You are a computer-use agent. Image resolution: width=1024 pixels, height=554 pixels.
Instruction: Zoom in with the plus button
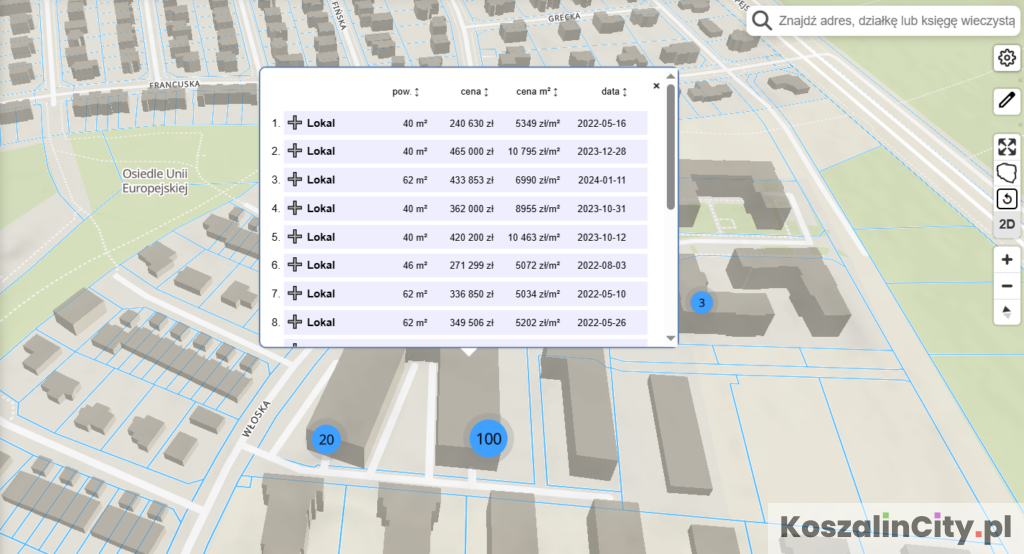tap(1006, 259)
